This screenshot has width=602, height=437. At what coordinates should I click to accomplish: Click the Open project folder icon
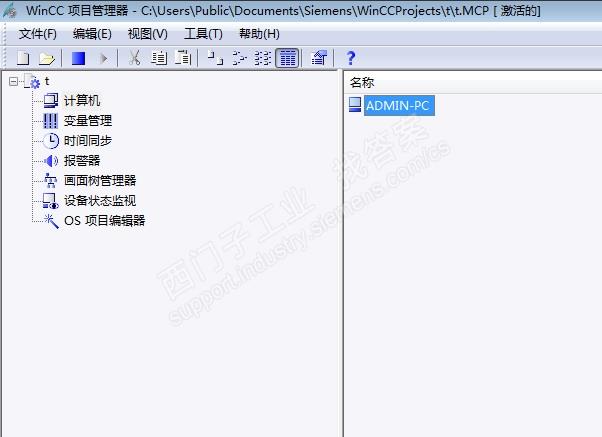[x=47, y=58]
